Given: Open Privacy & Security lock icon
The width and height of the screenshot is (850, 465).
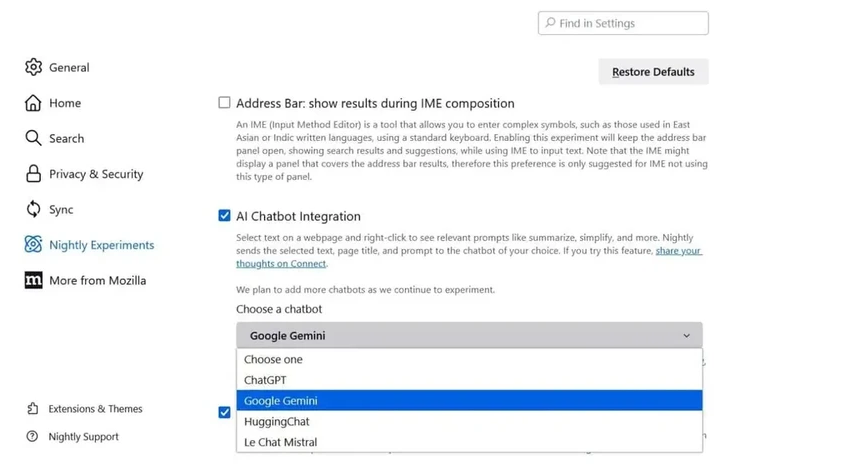Looking at the screenshot, I should tap(34, 174).
